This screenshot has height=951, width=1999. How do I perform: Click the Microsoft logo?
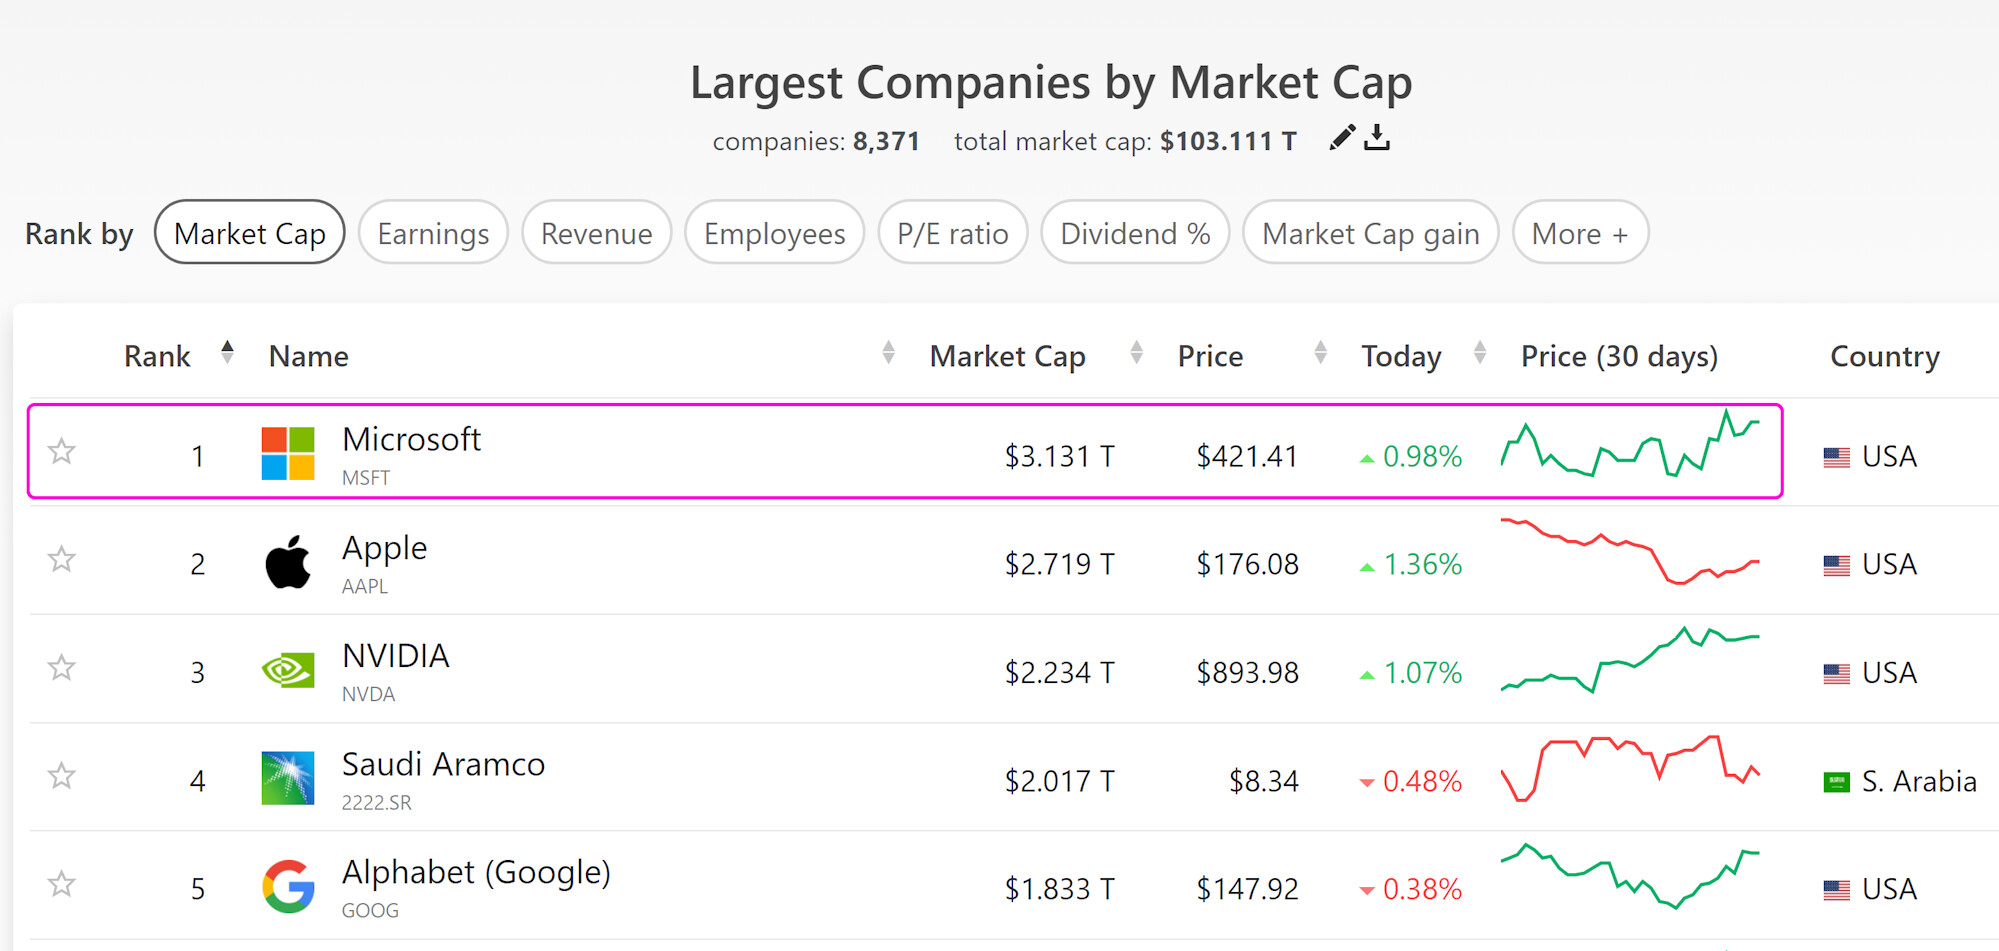click(x=288, y=454)
